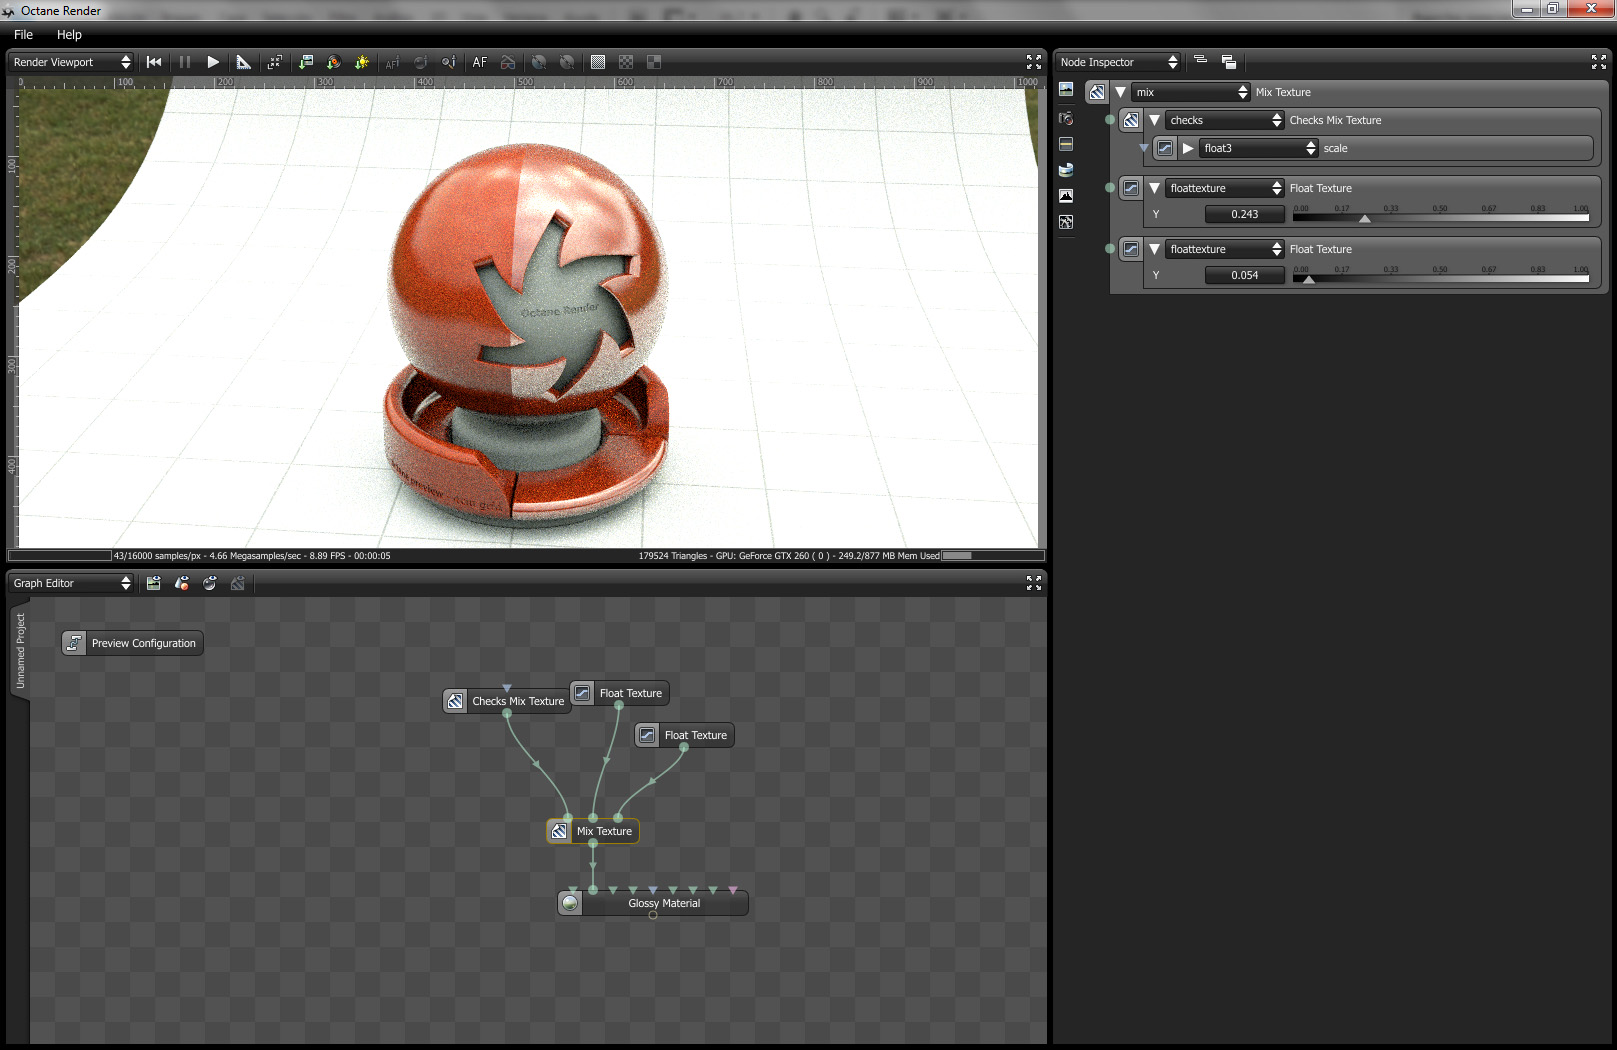Click the first crossed-out sphere icon
This screenshot has width=1617, height=1050.
[539, 62]
